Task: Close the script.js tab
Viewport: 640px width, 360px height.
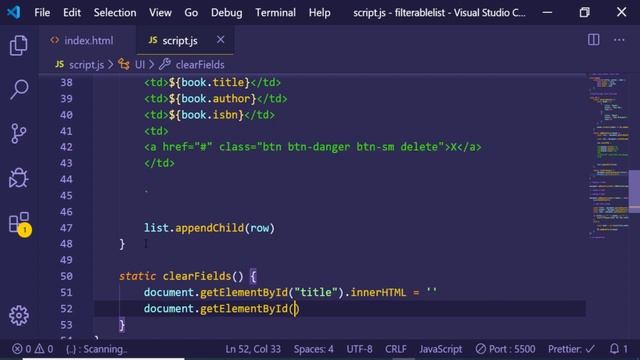Action: (220, 40)
